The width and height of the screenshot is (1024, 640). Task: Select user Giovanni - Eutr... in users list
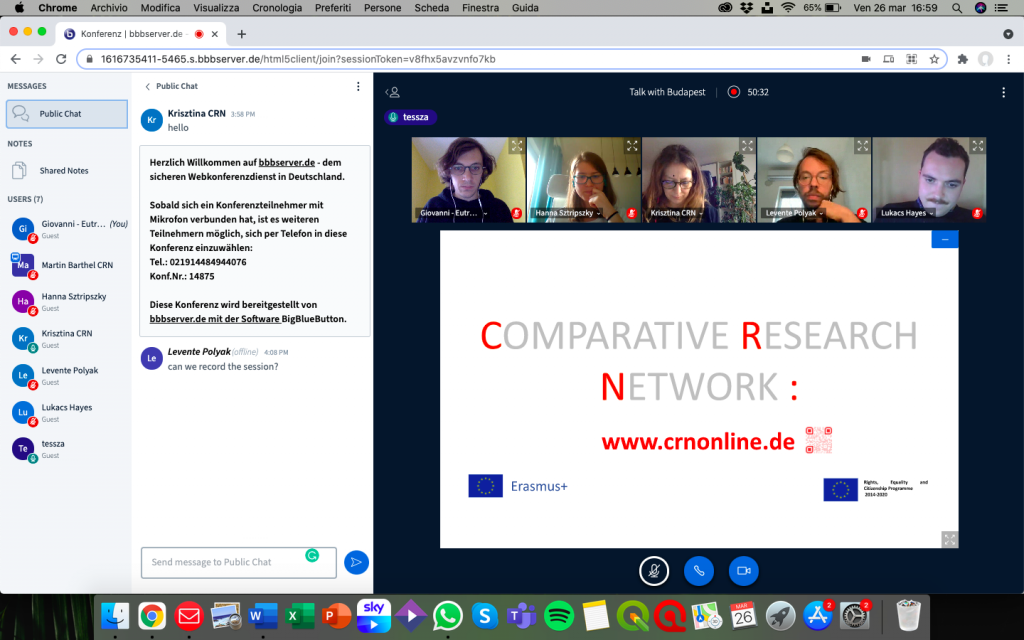[x=67, y=229]
